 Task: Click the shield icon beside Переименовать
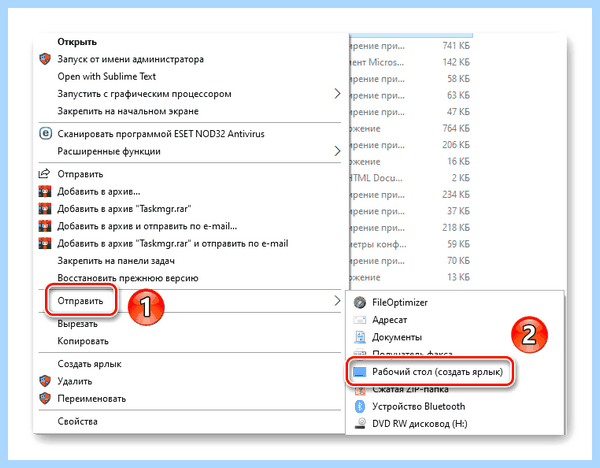[45, 398]
